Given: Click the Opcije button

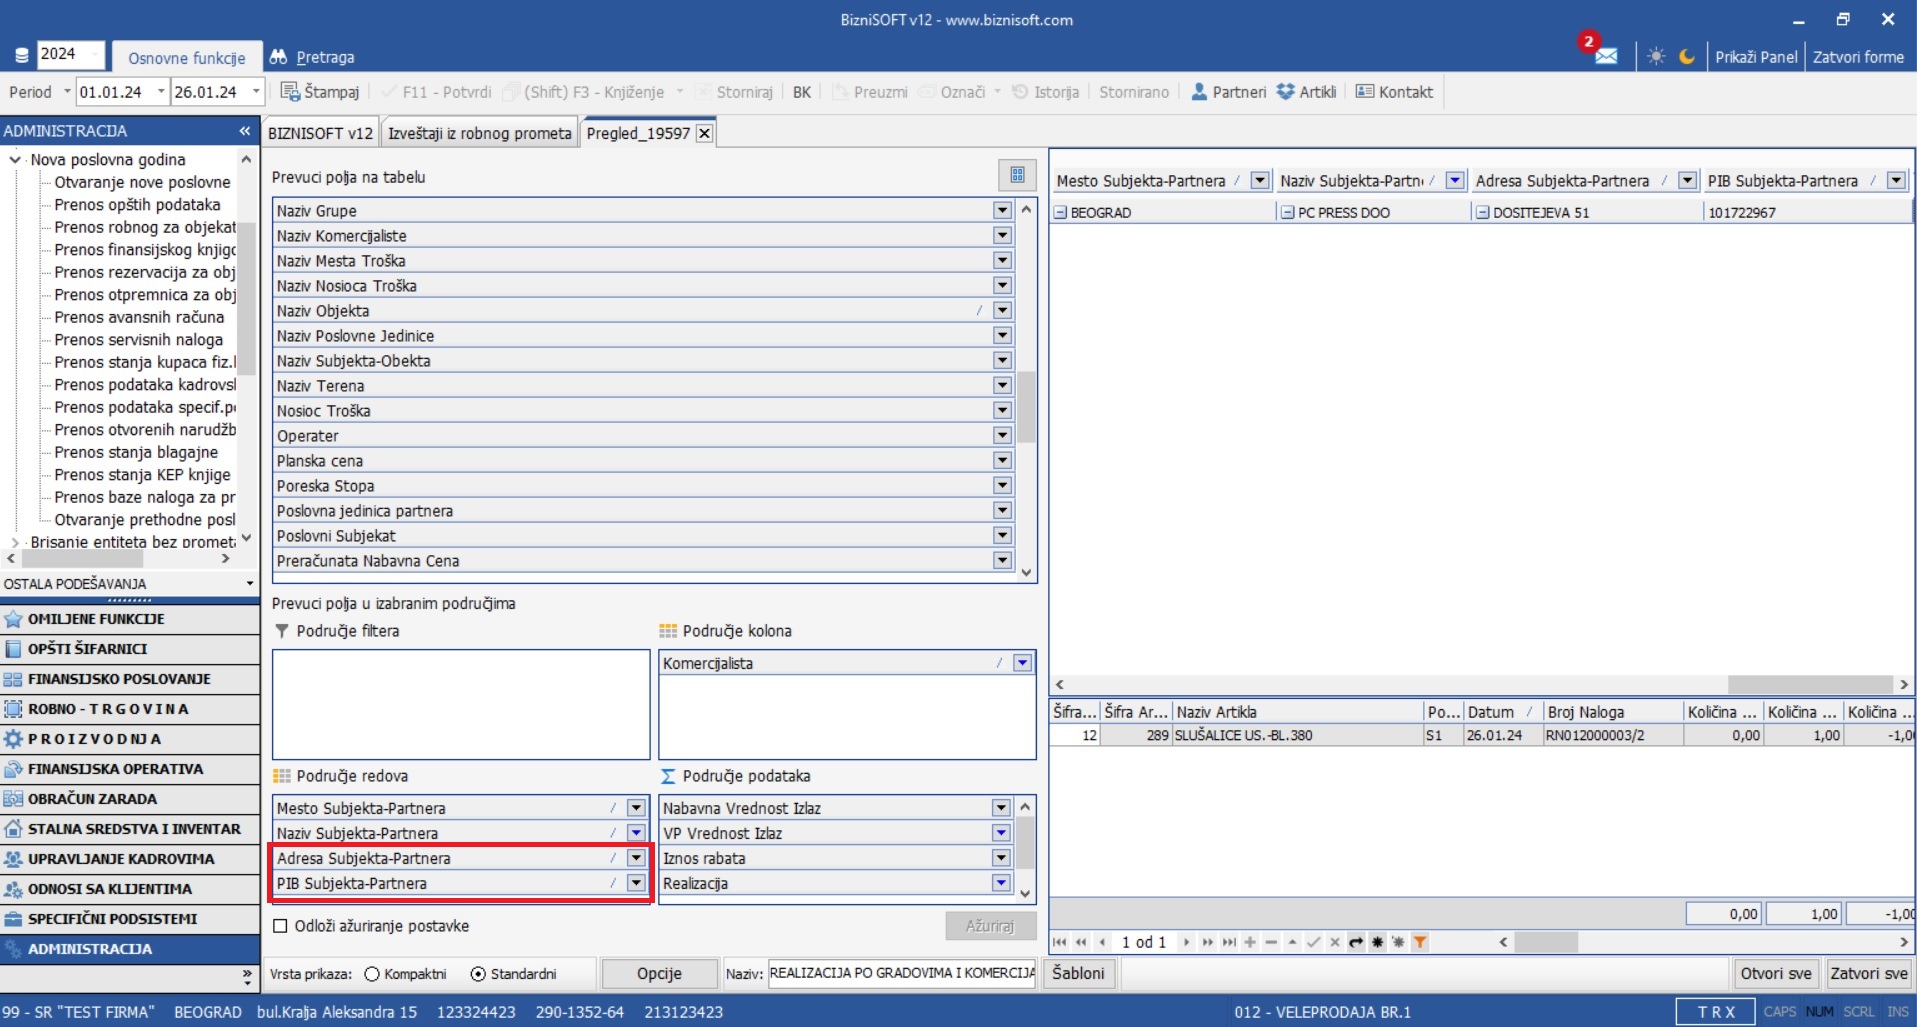Looking at the screenshot, I should tap(659, 973).
